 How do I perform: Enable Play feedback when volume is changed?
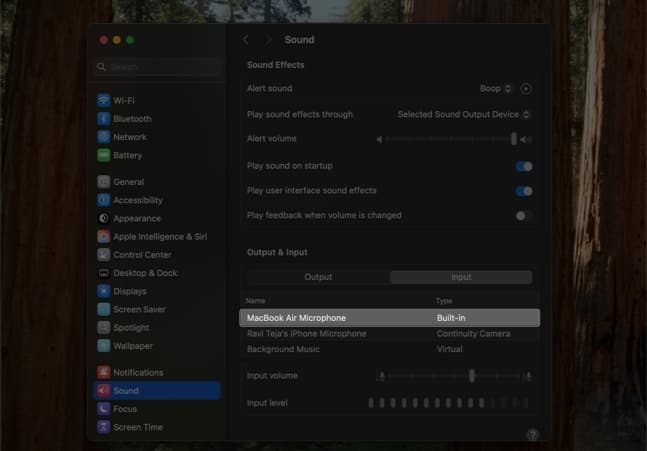[x=524, y=215]
